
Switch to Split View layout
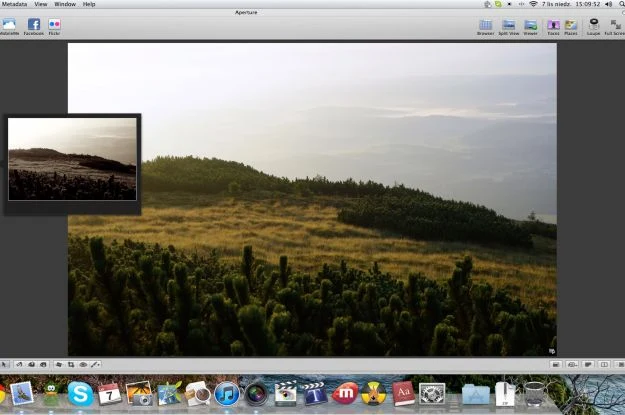509,25
